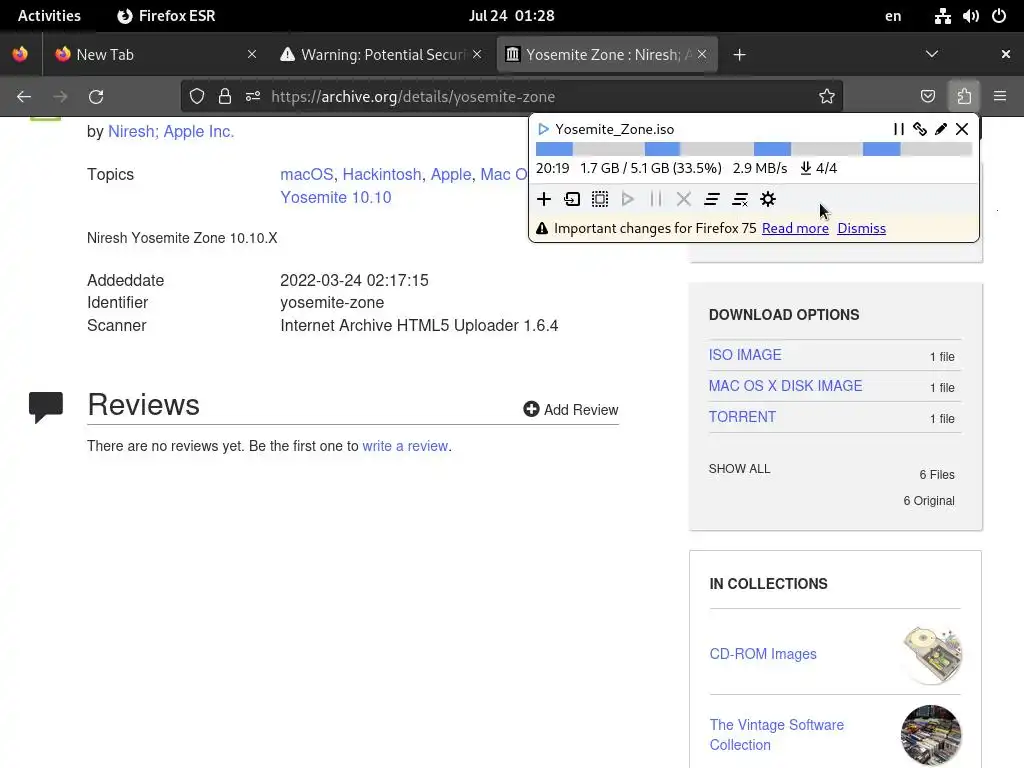The image size is (1024, 768).
Task: Dismiss the Firefox 75 notice
Action: [x=861, y=229]
